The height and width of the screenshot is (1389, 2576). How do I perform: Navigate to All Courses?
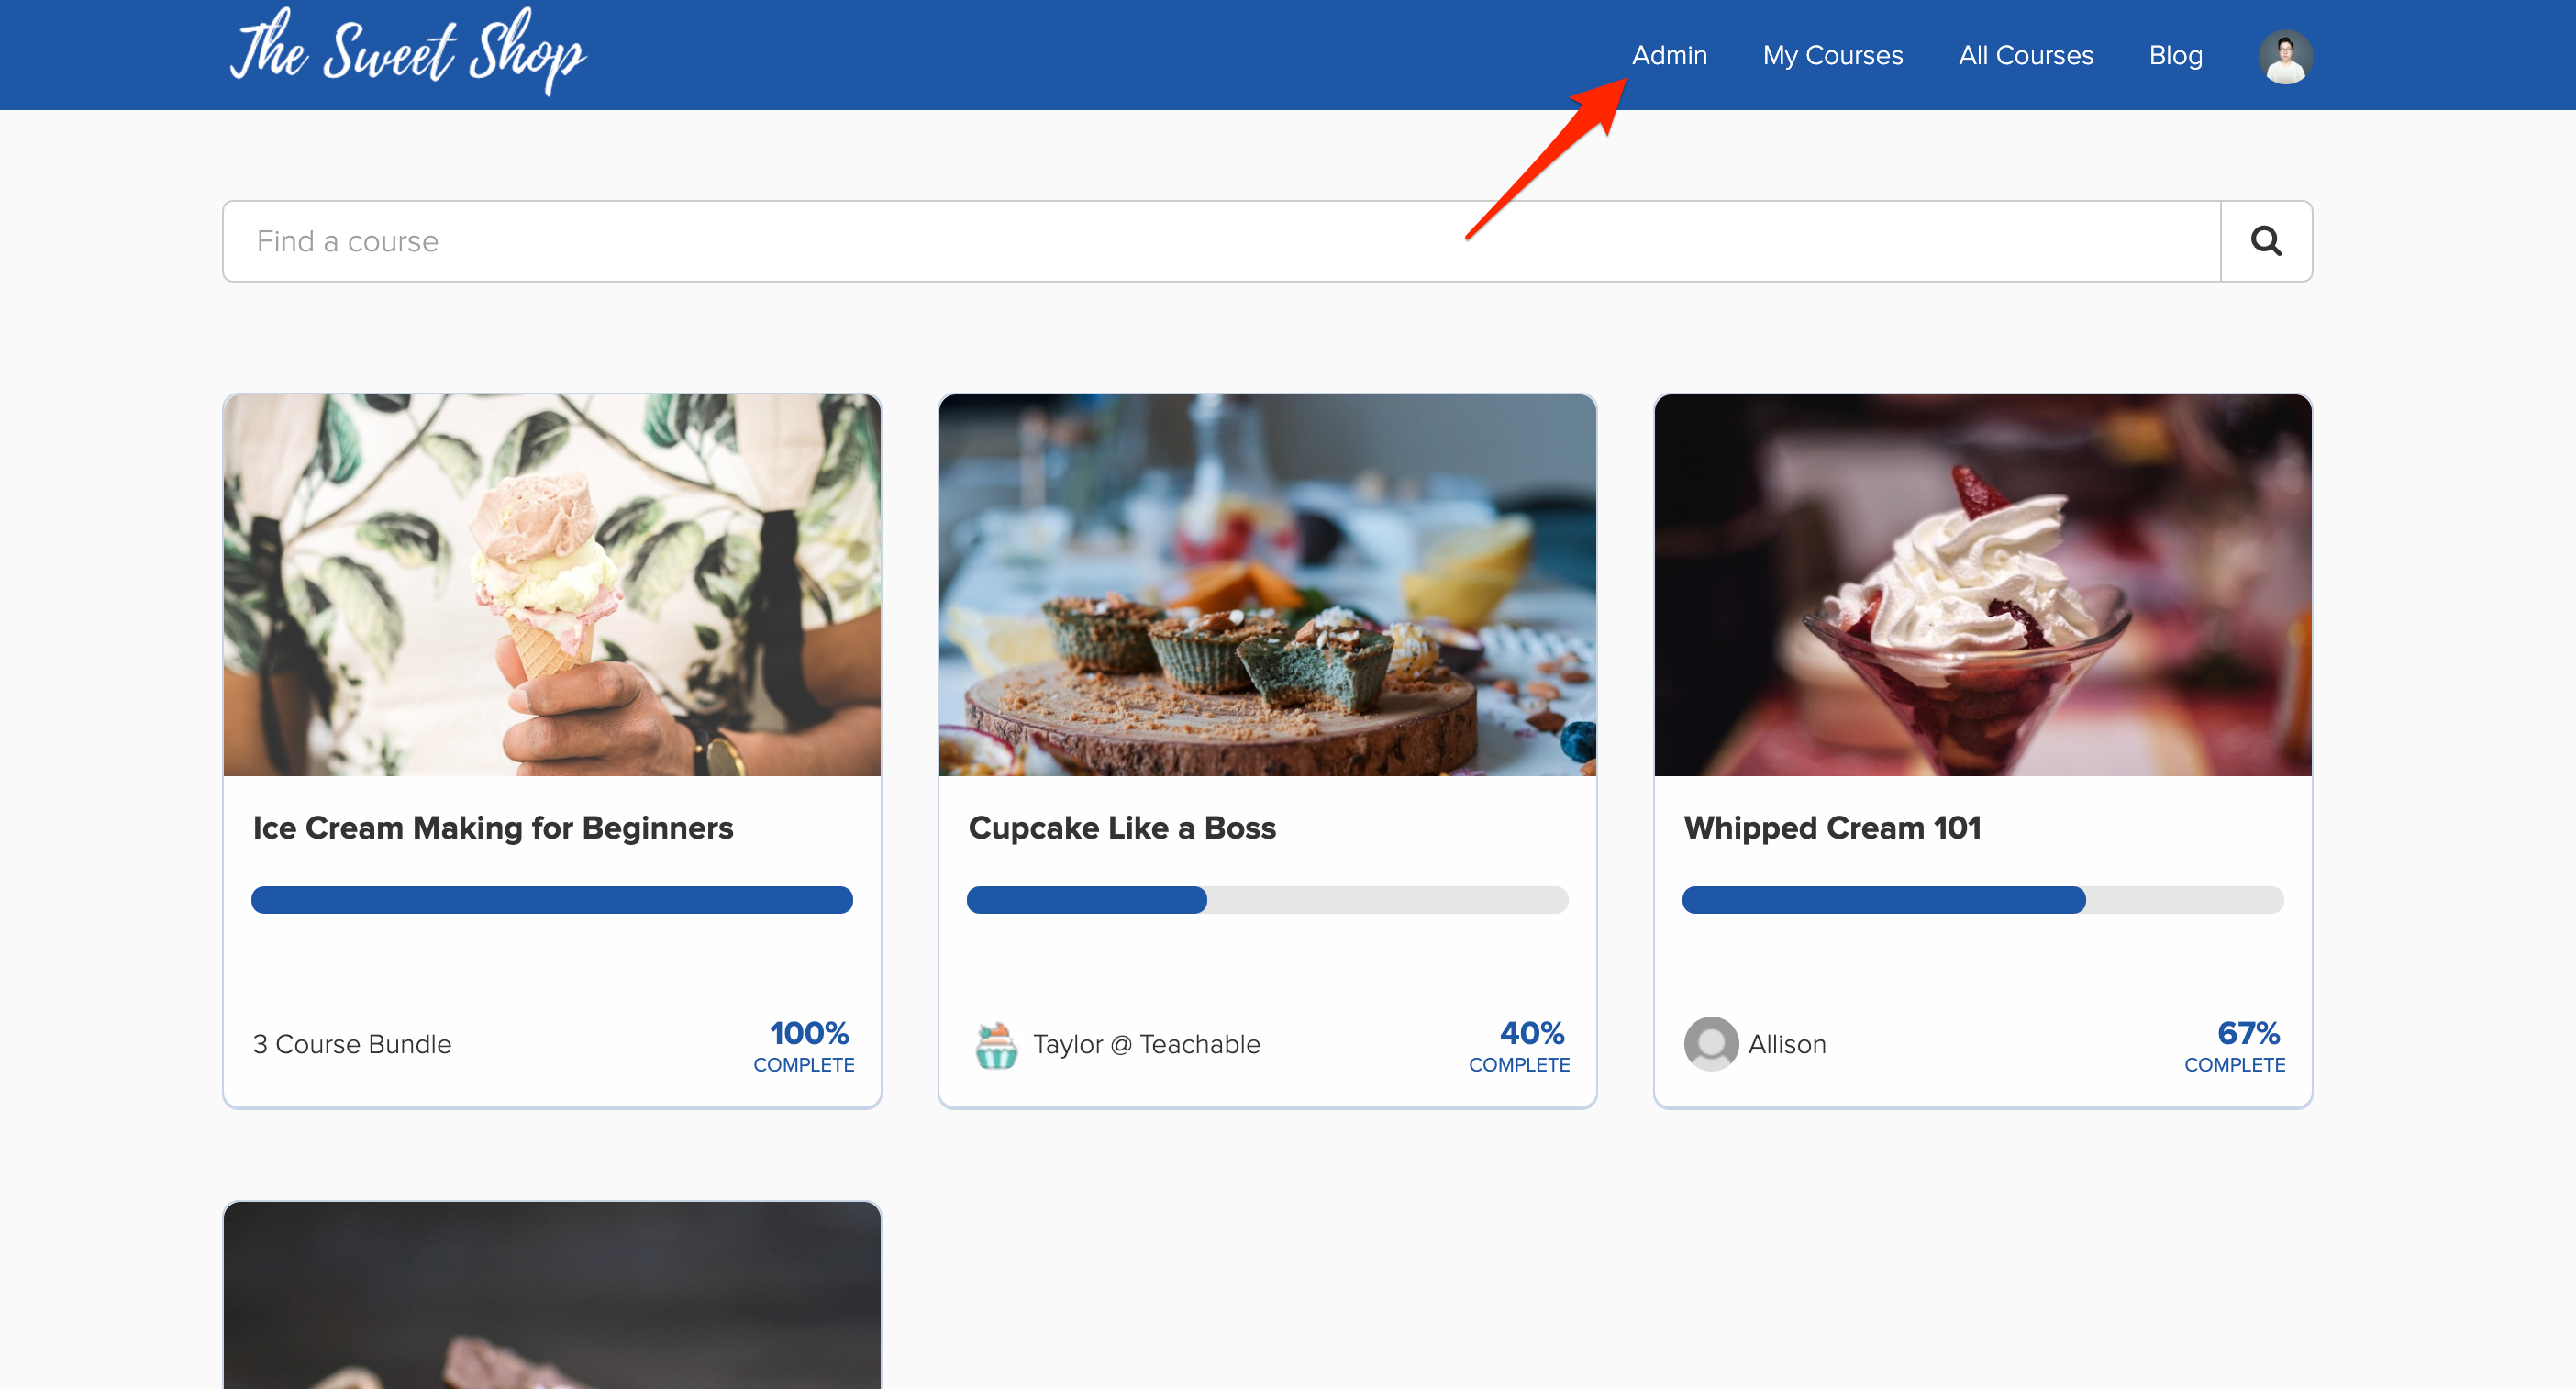coord(2025,55)
